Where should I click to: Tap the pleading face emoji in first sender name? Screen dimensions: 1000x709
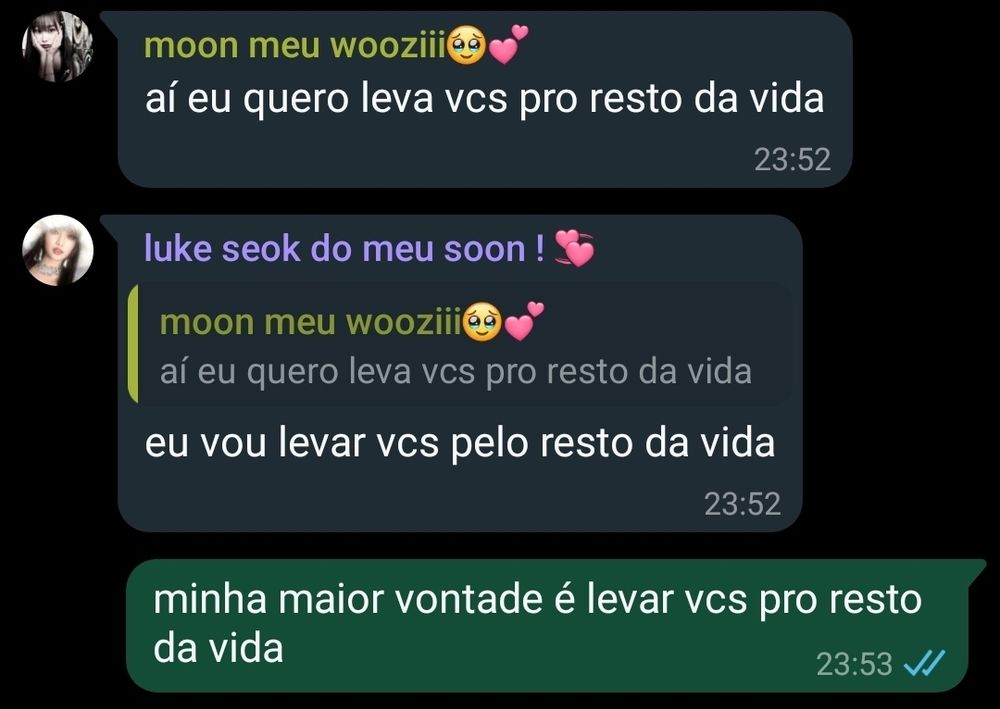pos(466,46)
